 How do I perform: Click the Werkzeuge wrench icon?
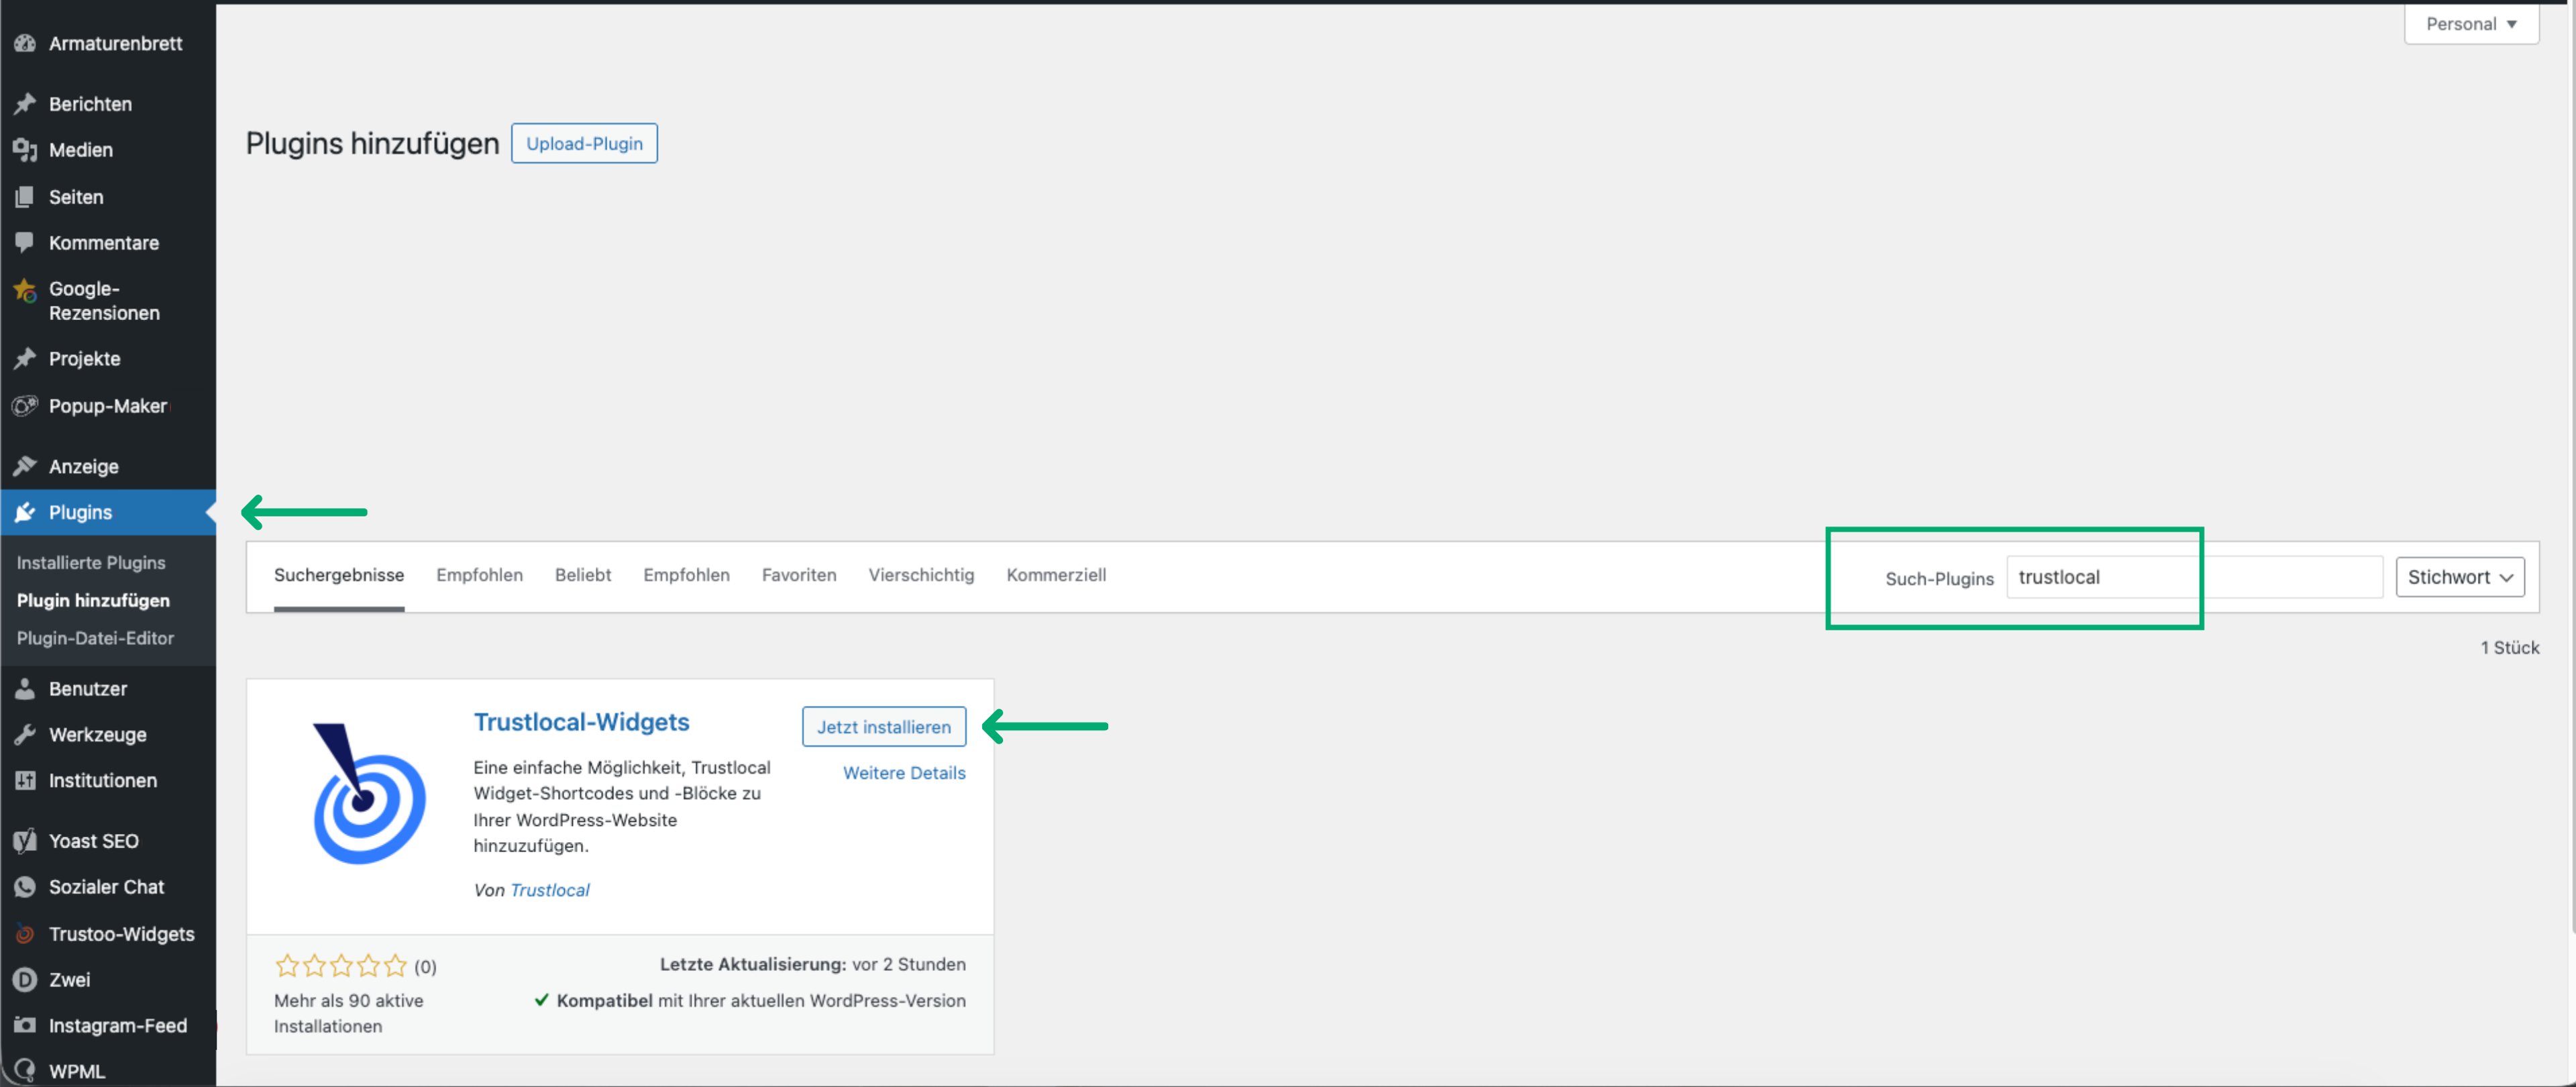coord(25,735)
